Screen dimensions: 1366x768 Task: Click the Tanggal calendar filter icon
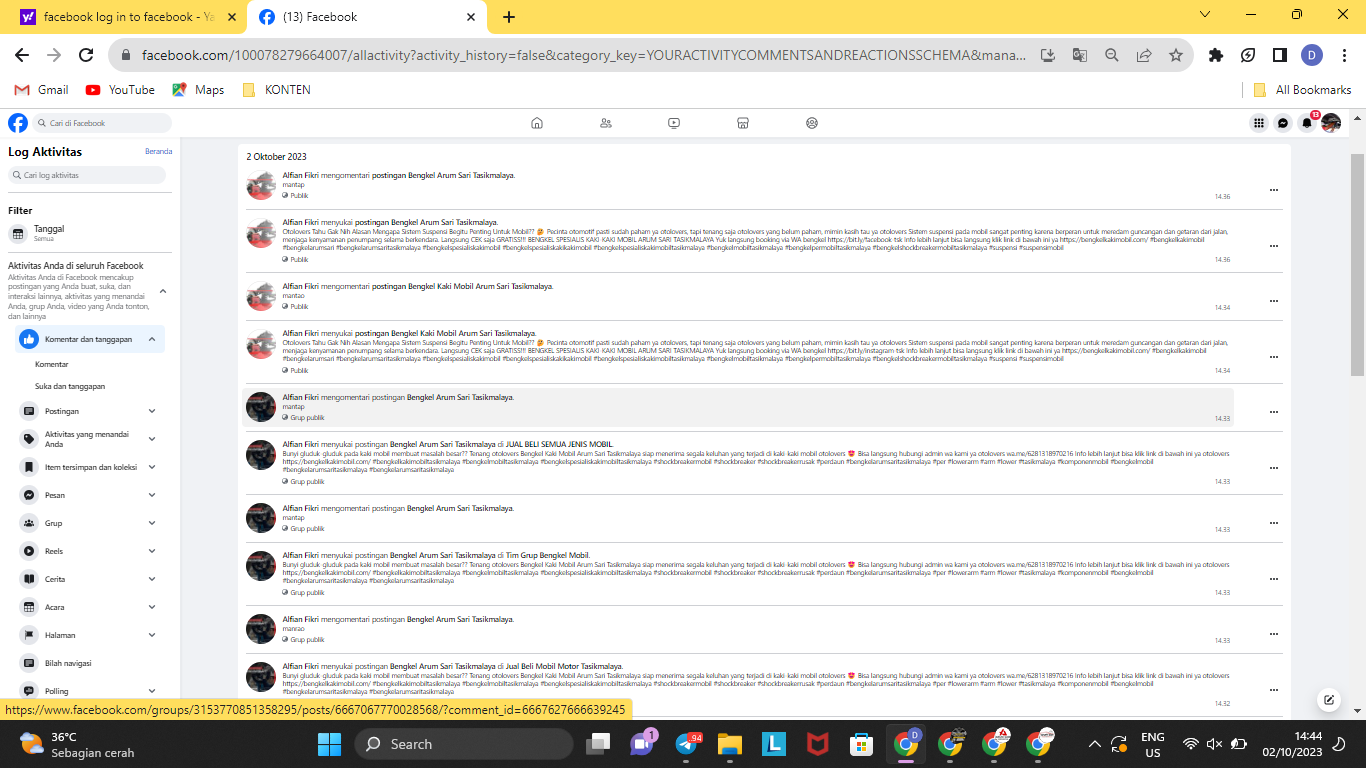(x=17, y=234)
